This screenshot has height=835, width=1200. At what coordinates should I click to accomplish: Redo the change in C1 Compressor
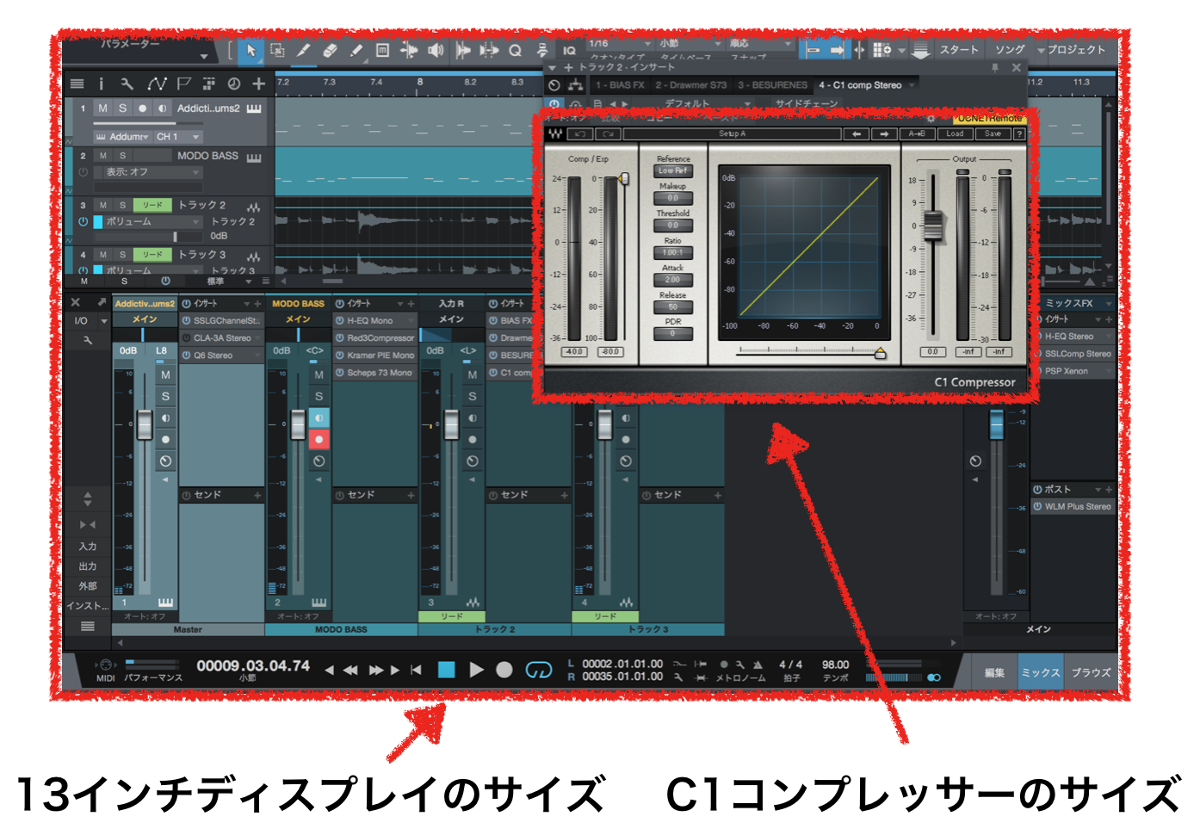[x=607, y=133]
